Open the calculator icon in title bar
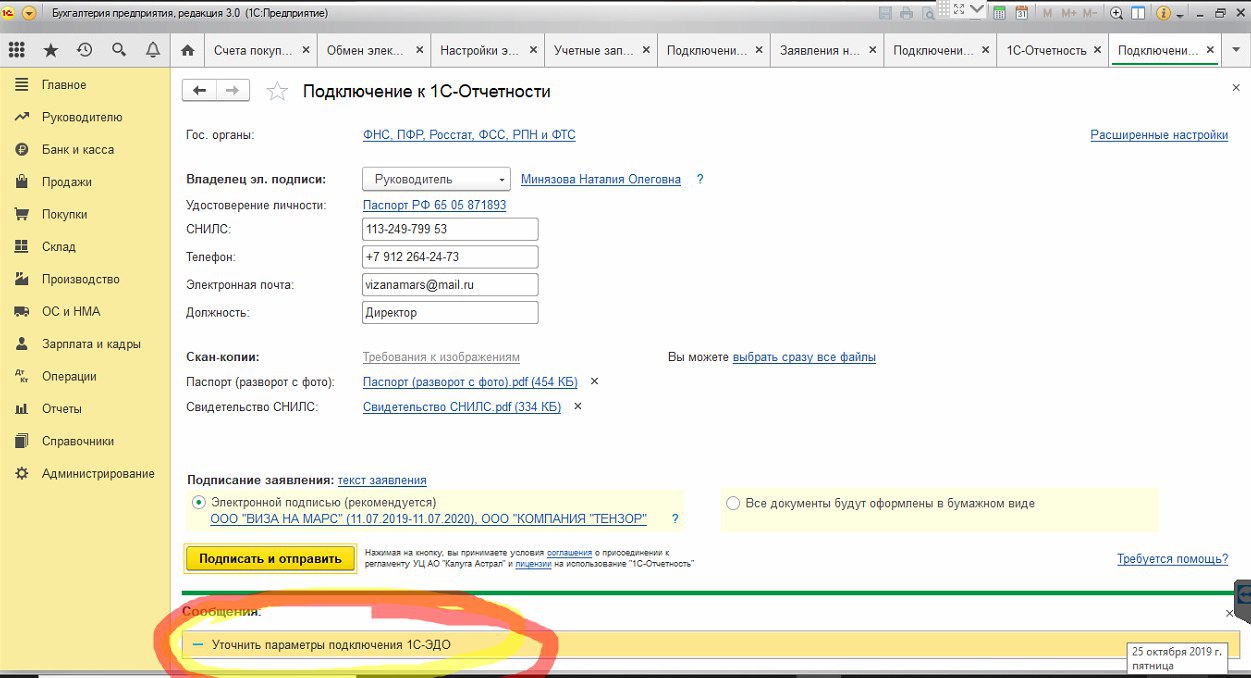The width and height of the screenshot is (1251, 678). click(997, 13)
